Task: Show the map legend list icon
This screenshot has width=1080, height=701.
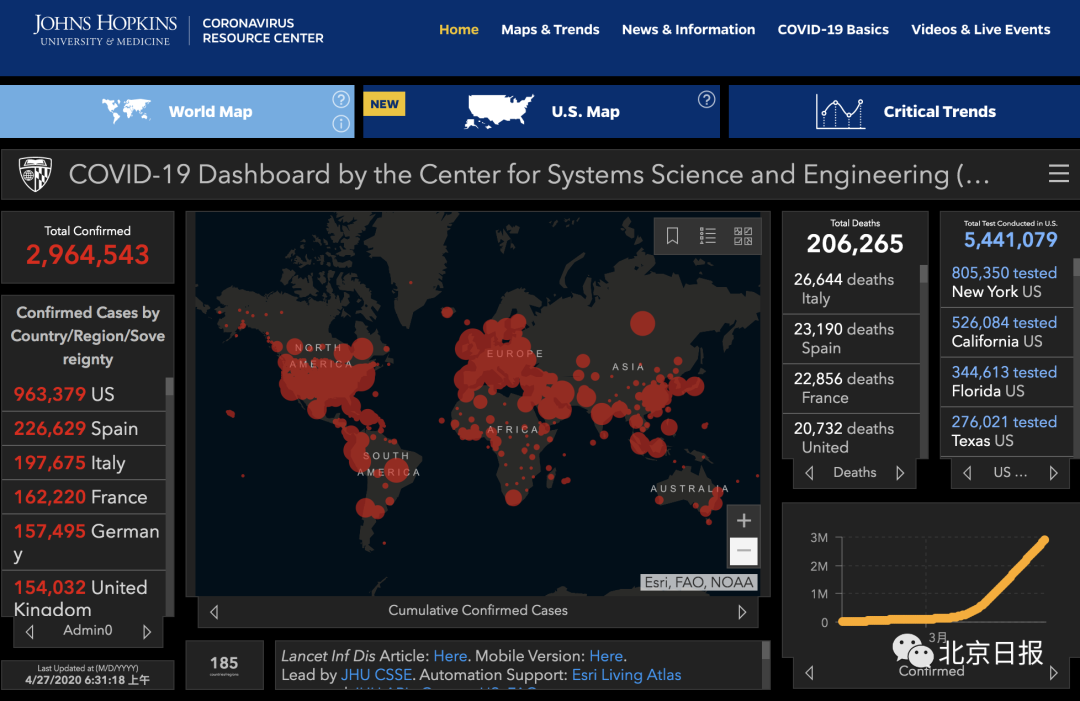Action: pyautogui.click(x=708, y=236)
